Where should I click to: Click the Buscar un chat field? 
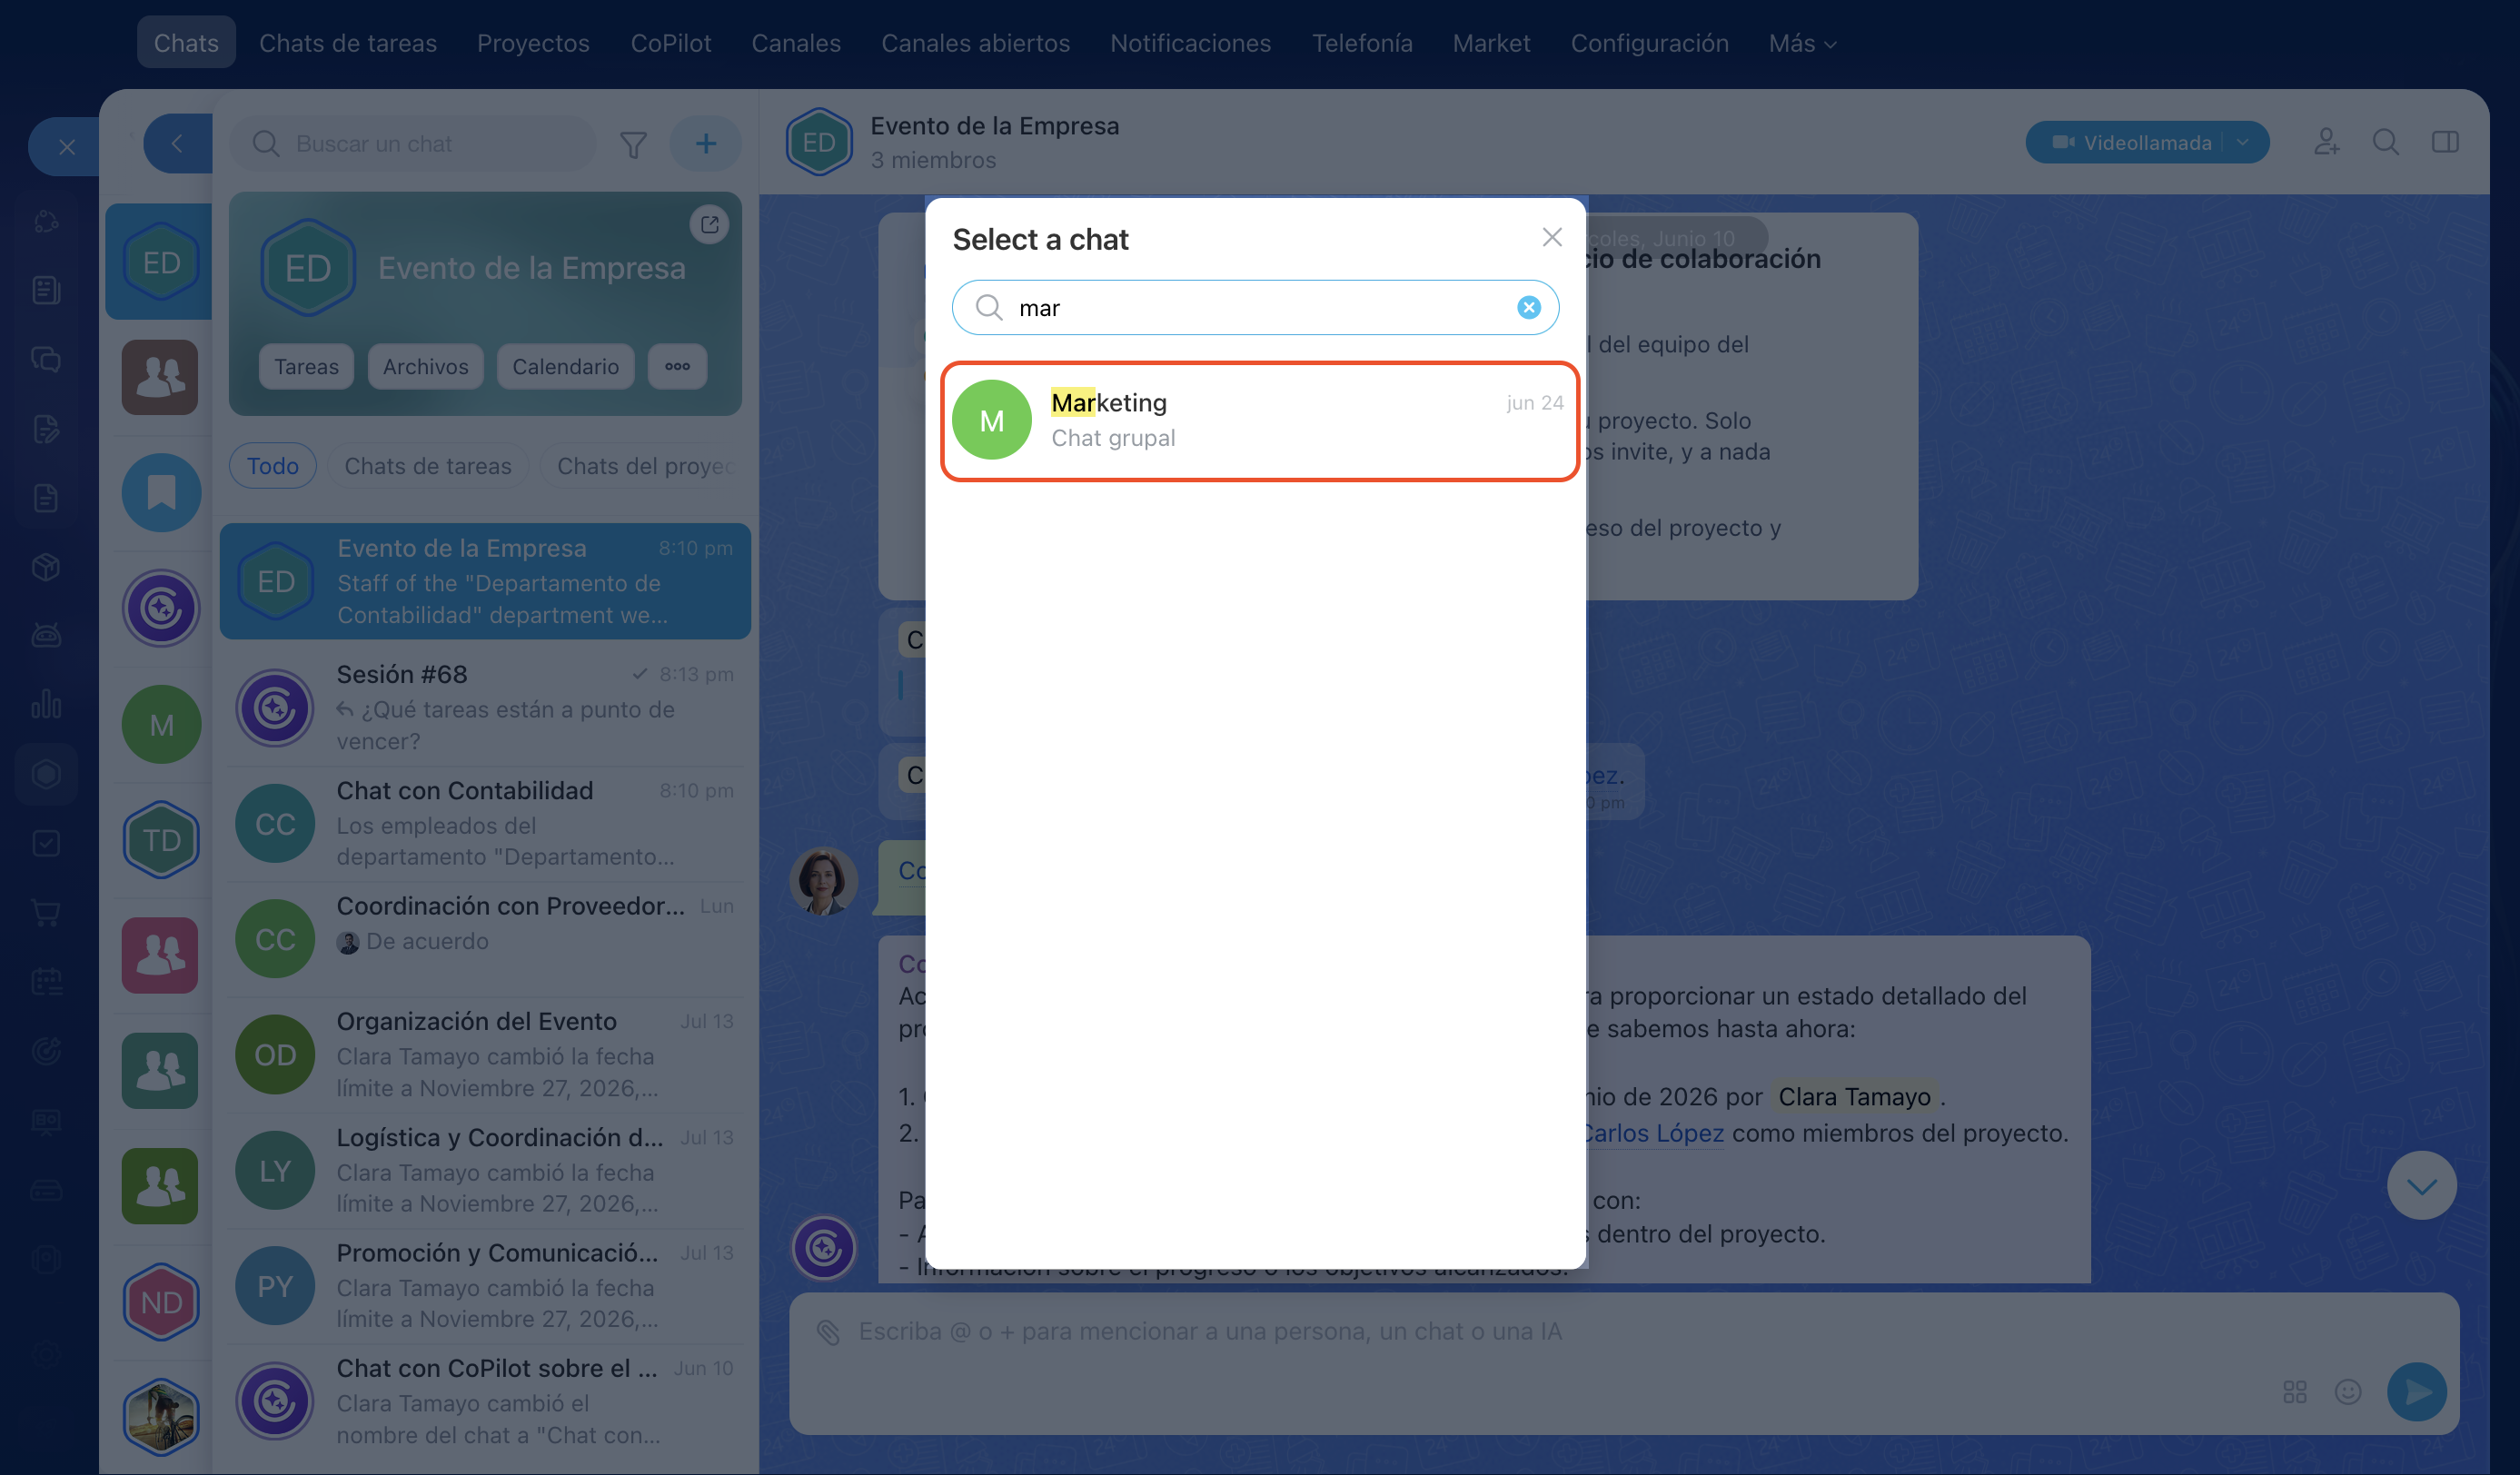coord(412,143)
